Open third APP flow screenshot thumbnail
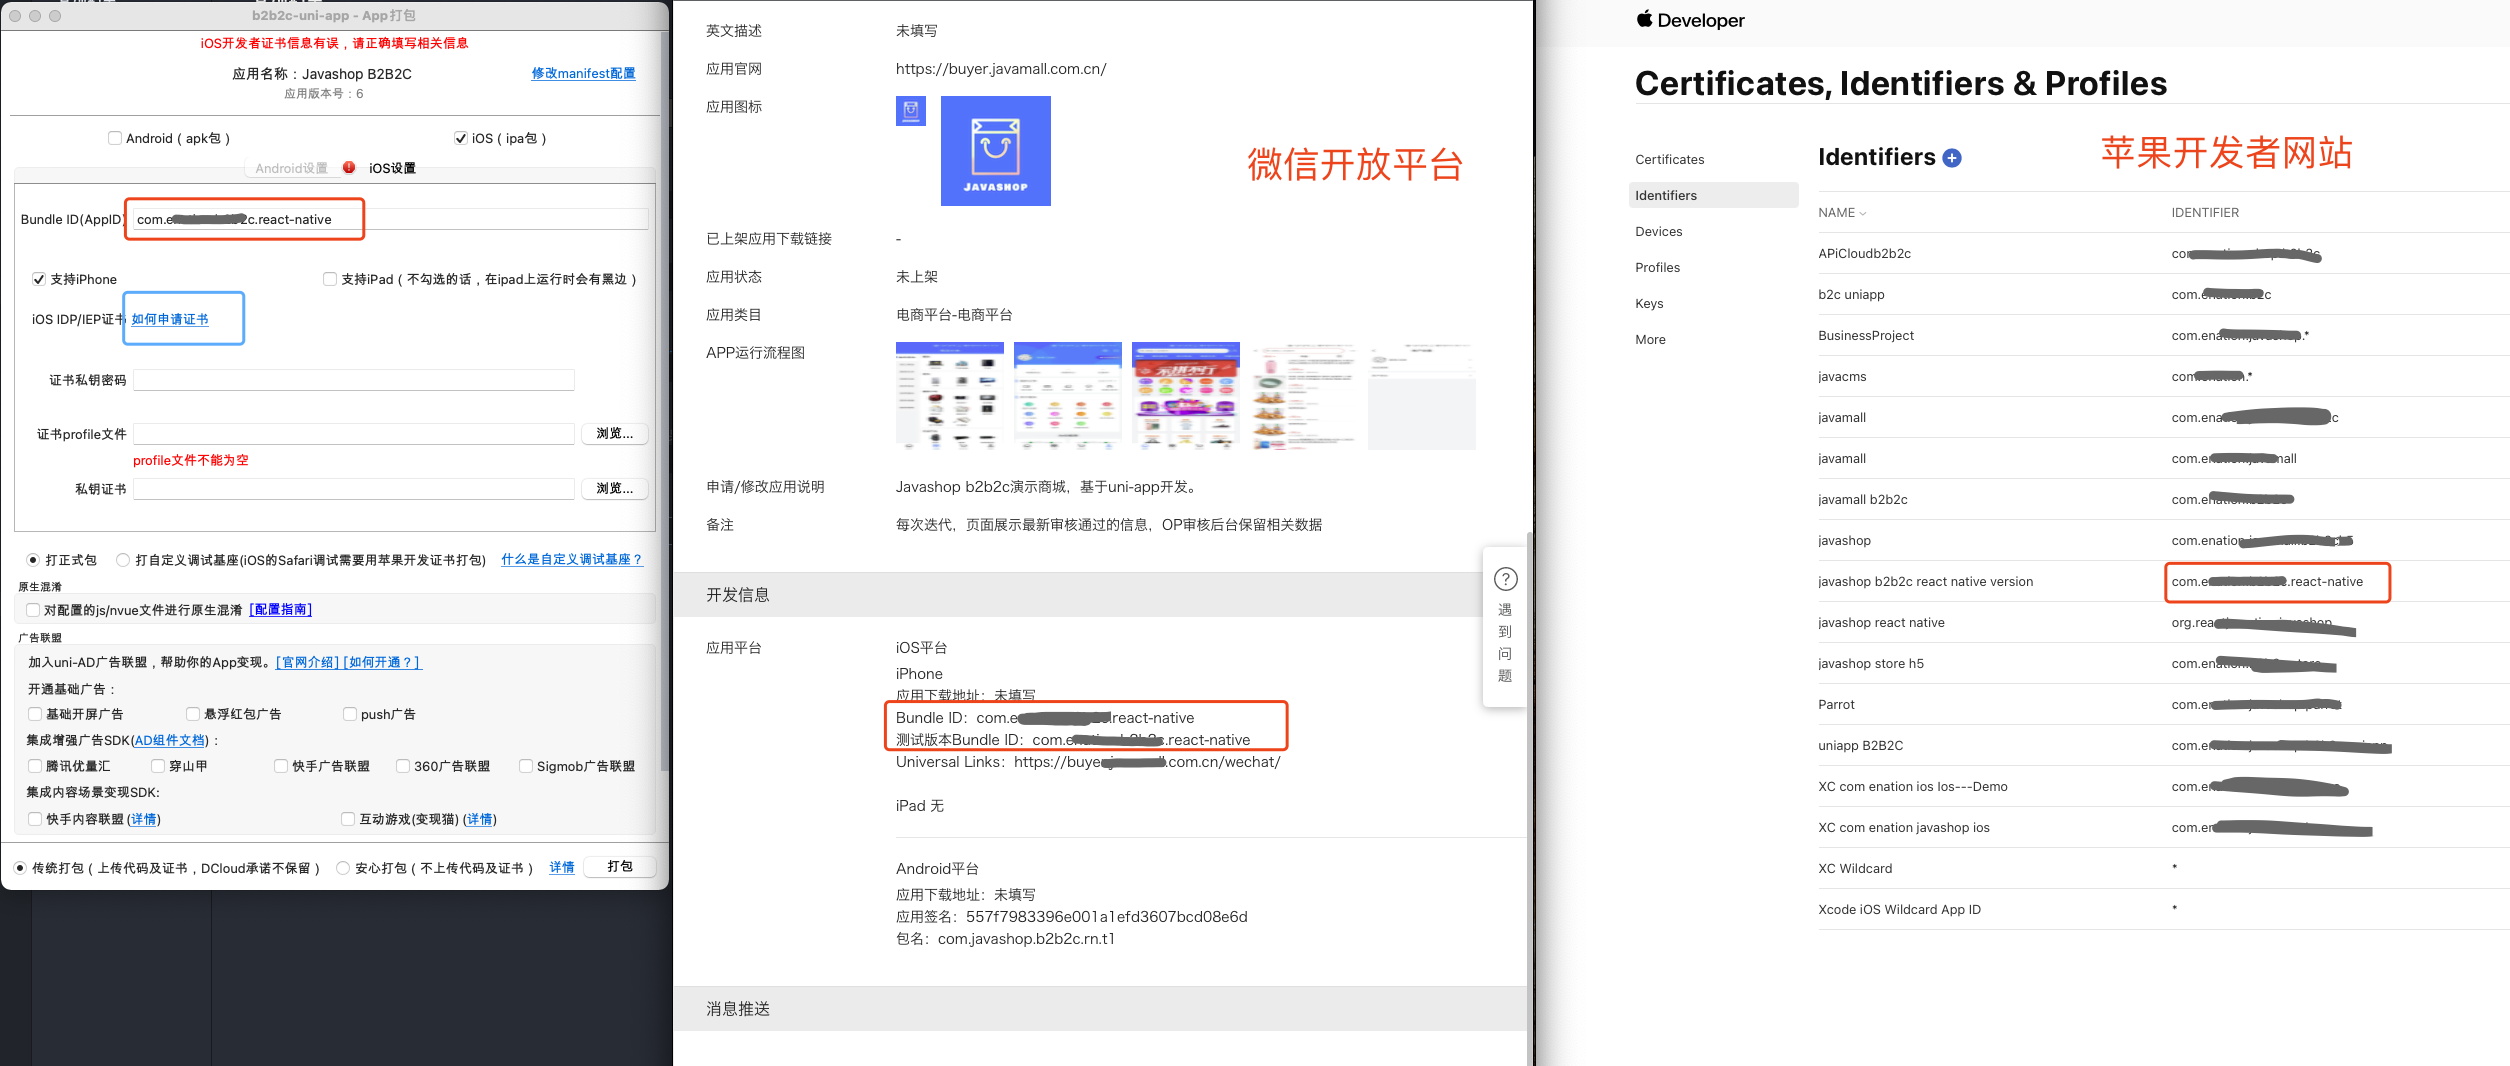 (1186, 396)
